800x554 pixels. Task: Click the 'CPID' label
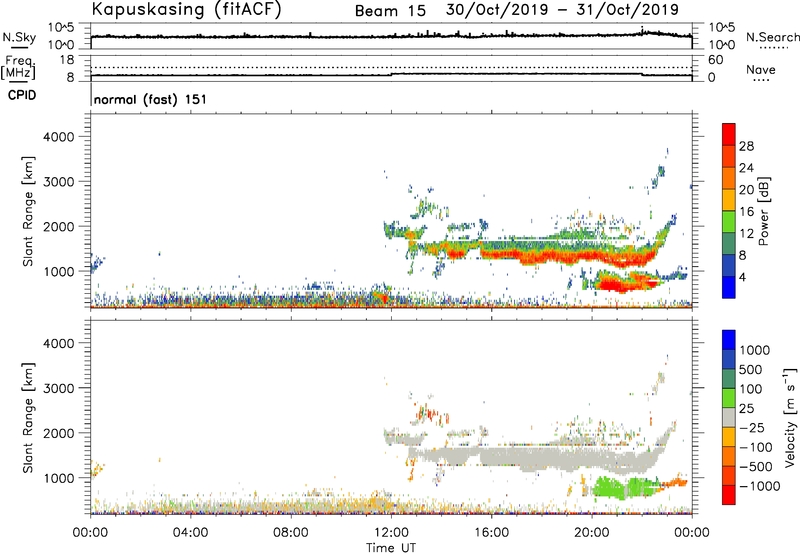(x=22, y=95)
